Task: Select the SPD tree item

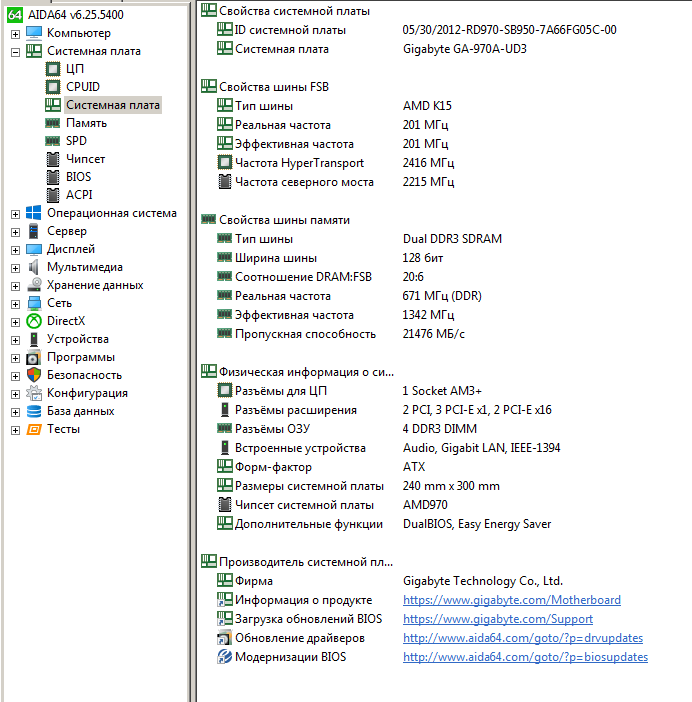Action: tap(76, 141)
